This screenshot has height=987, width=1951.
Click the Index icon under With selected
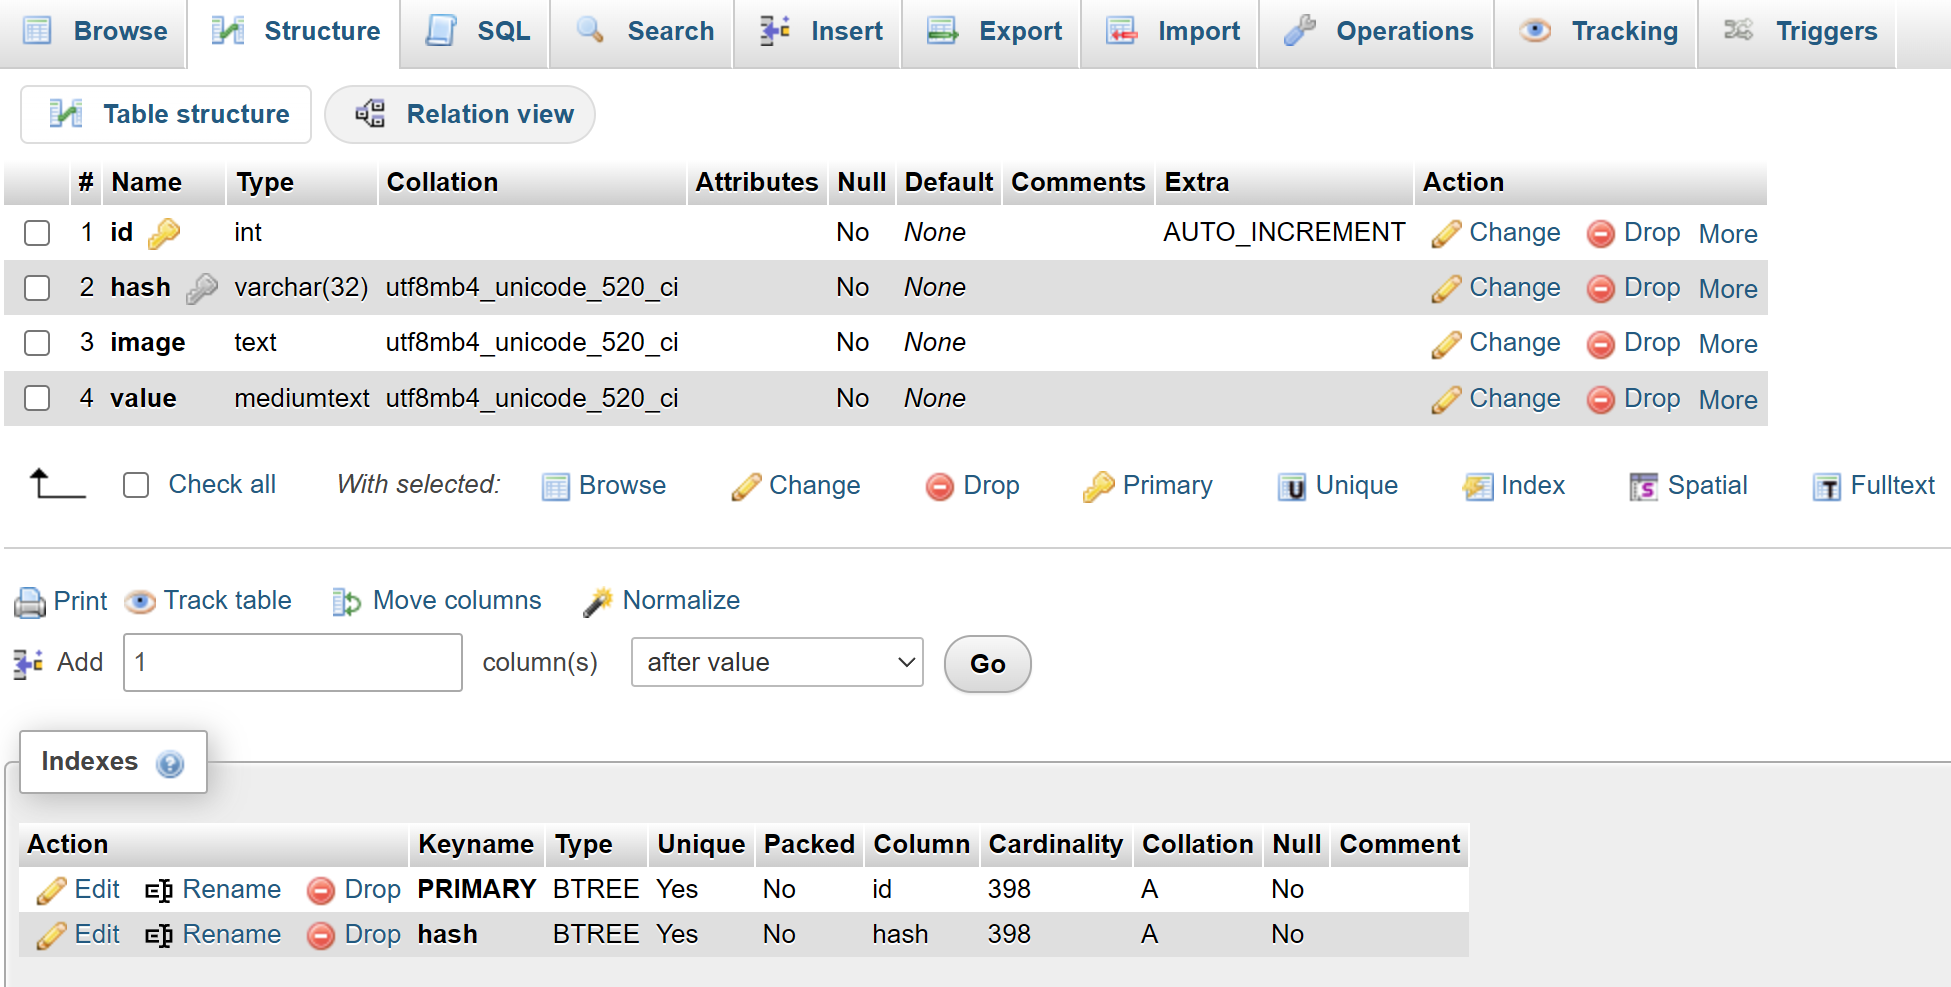coord(1478,487)
